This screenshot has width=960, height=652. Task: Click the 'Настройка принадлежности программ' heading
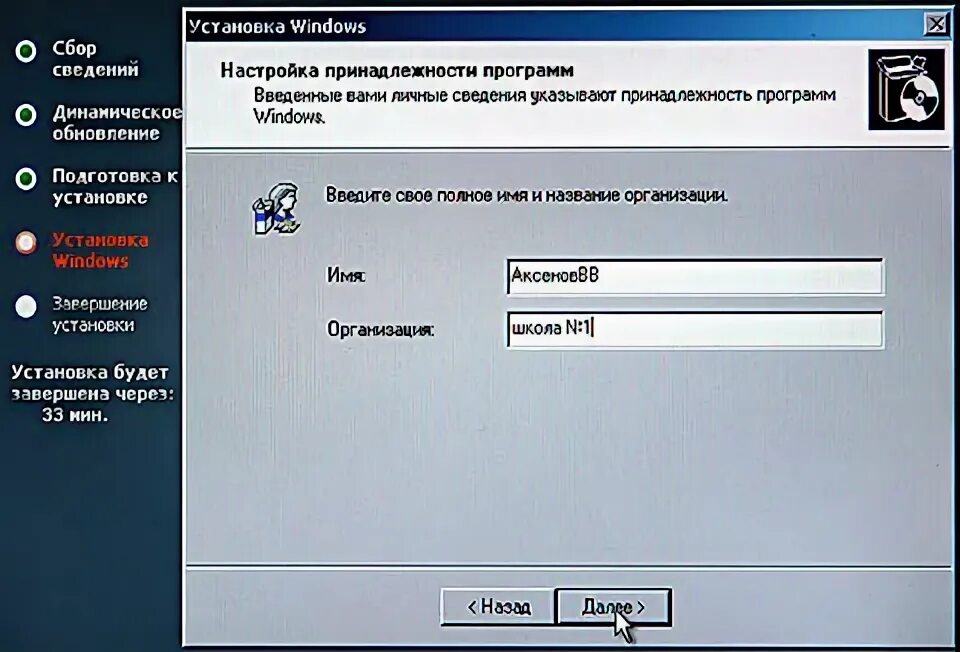[x=397, y=71]
